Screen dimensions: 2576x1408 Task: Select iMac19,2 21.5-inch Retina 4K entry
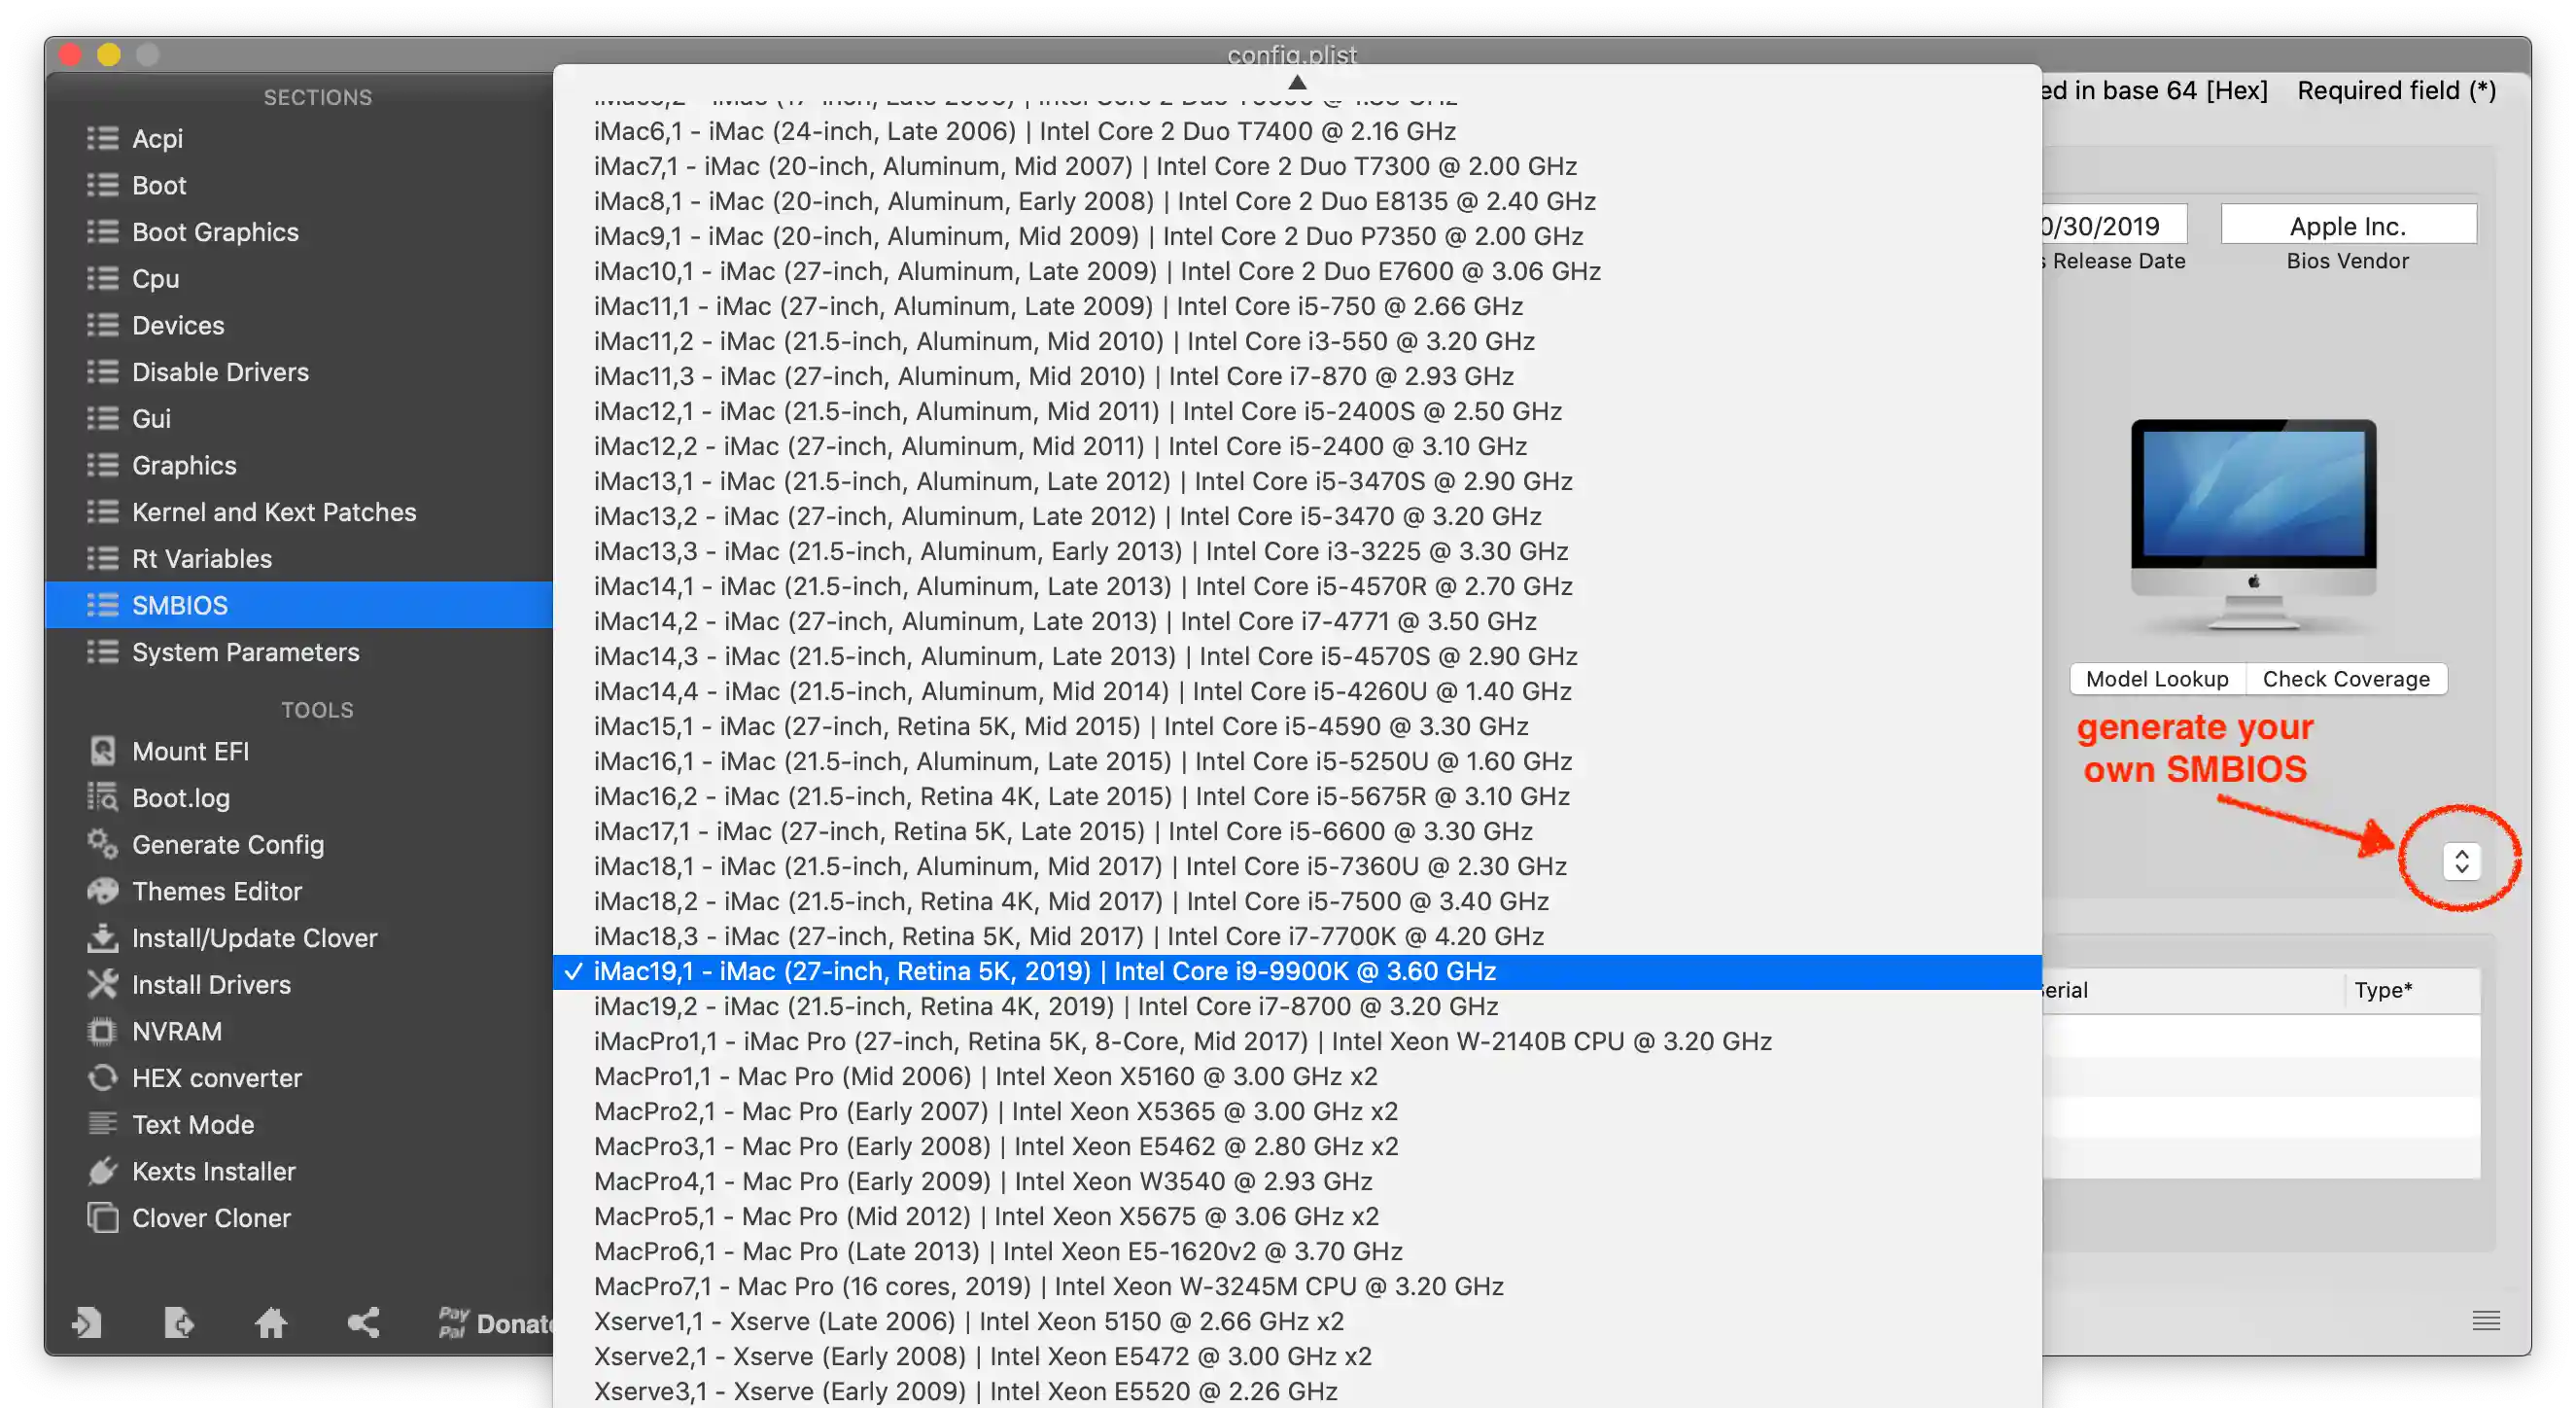1045,1006
